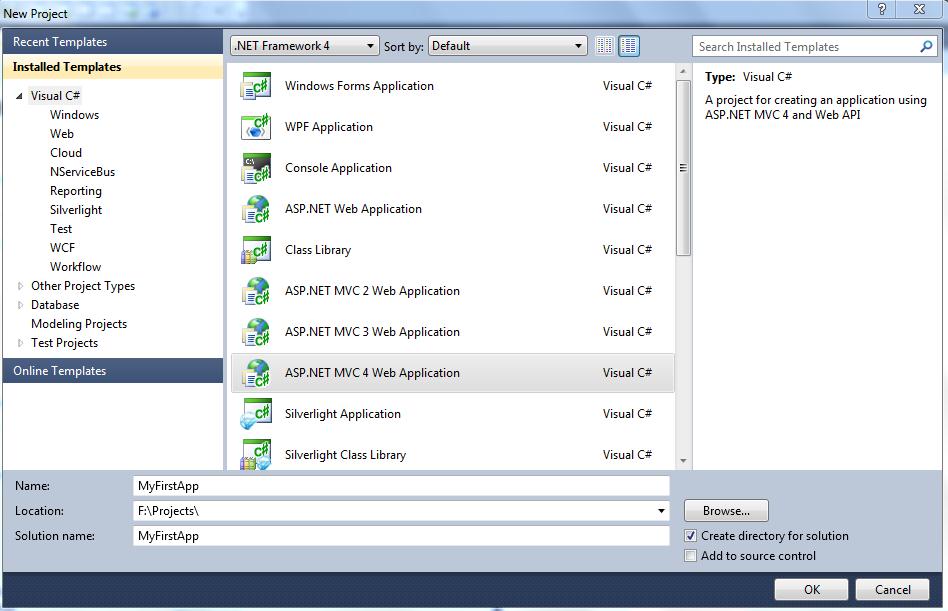
Task: Select the "ASP.NET MVC 3 Web Application" name
Action: click(x=372, y=332)
